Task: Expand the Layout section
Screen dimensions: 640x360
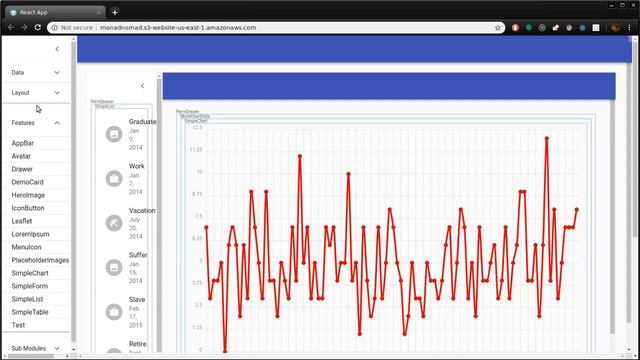Action: (36, 93)
